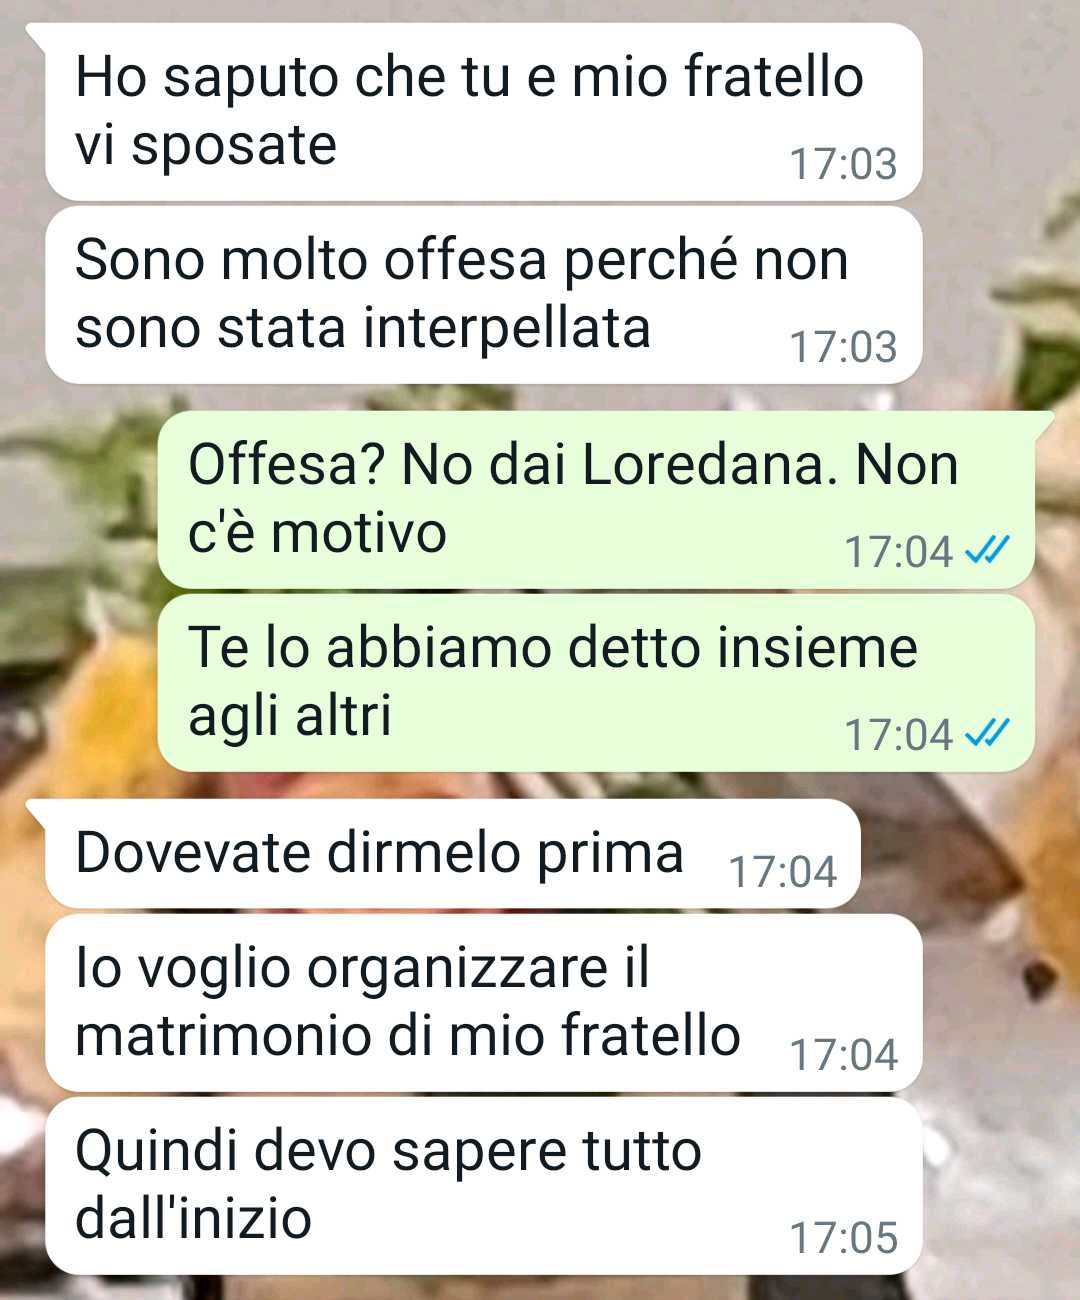Select the 'Te lo abbiamo detto insieme' message
This screenshot has height=1300, width=1080.
(596, 683)
